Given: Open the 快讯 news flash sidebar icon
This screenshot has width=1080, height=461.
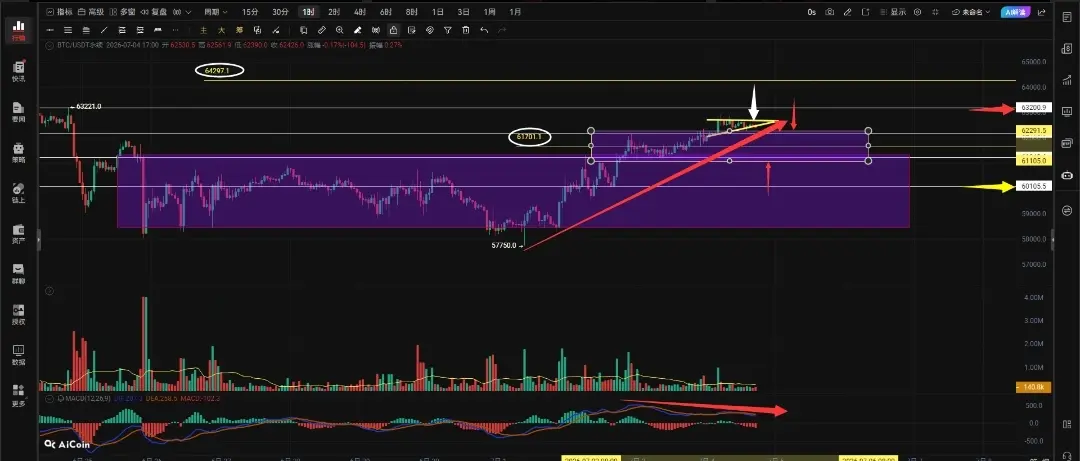Looking at the screenshot, I should tap(19, 71).
